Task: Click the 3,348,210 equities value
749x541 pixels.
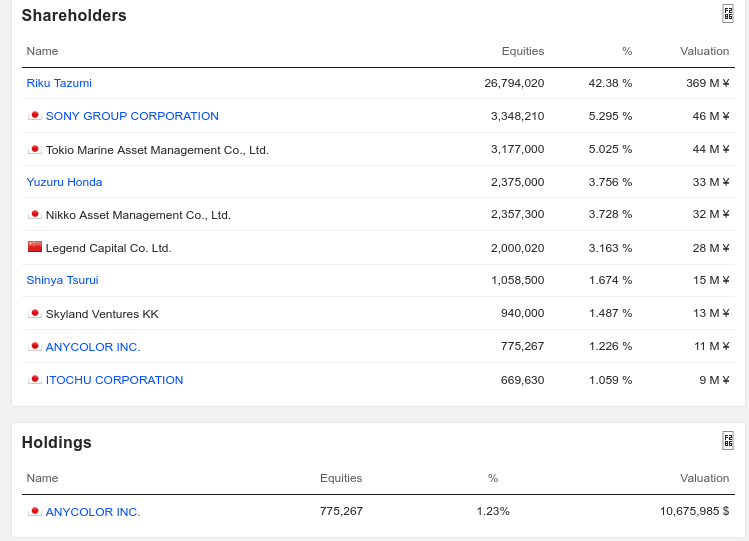Action: click(x=518, y=116)
